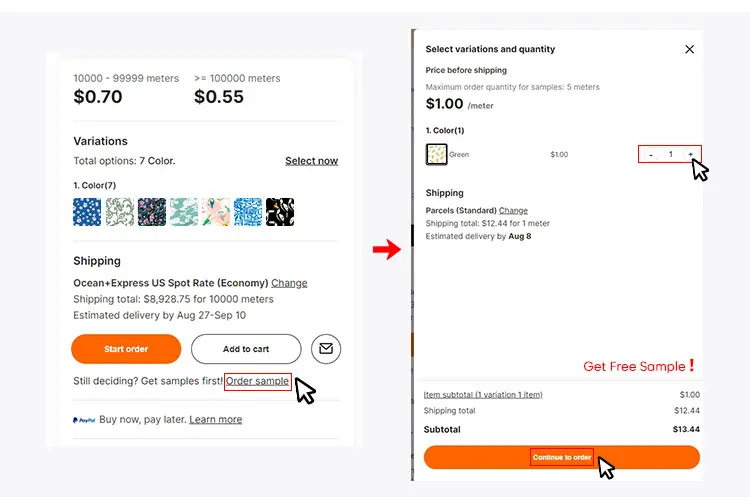Open PayPal Learn more link
The width and height of the screenshot is (750, 504).
215,419
